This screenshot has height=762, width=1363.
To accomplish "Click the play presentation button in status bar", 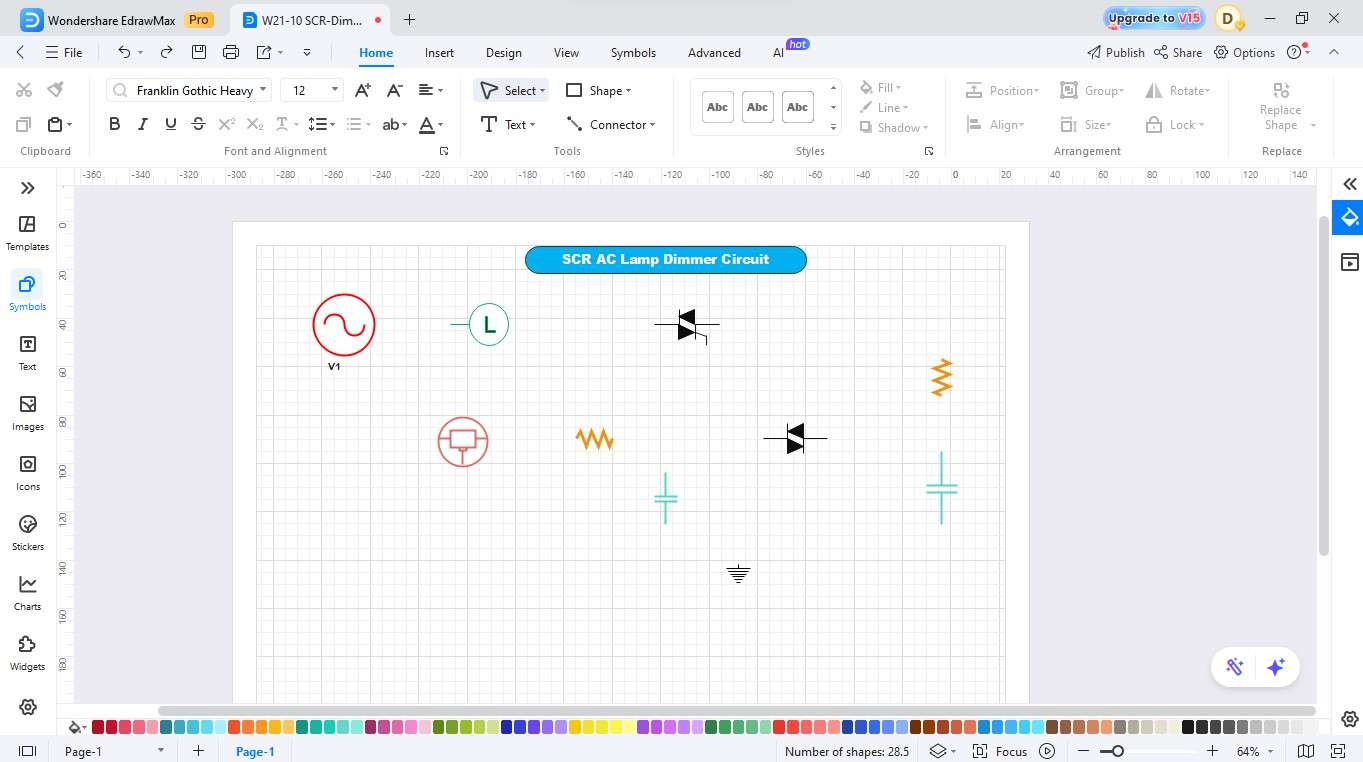I will (x=1047, y=751).
